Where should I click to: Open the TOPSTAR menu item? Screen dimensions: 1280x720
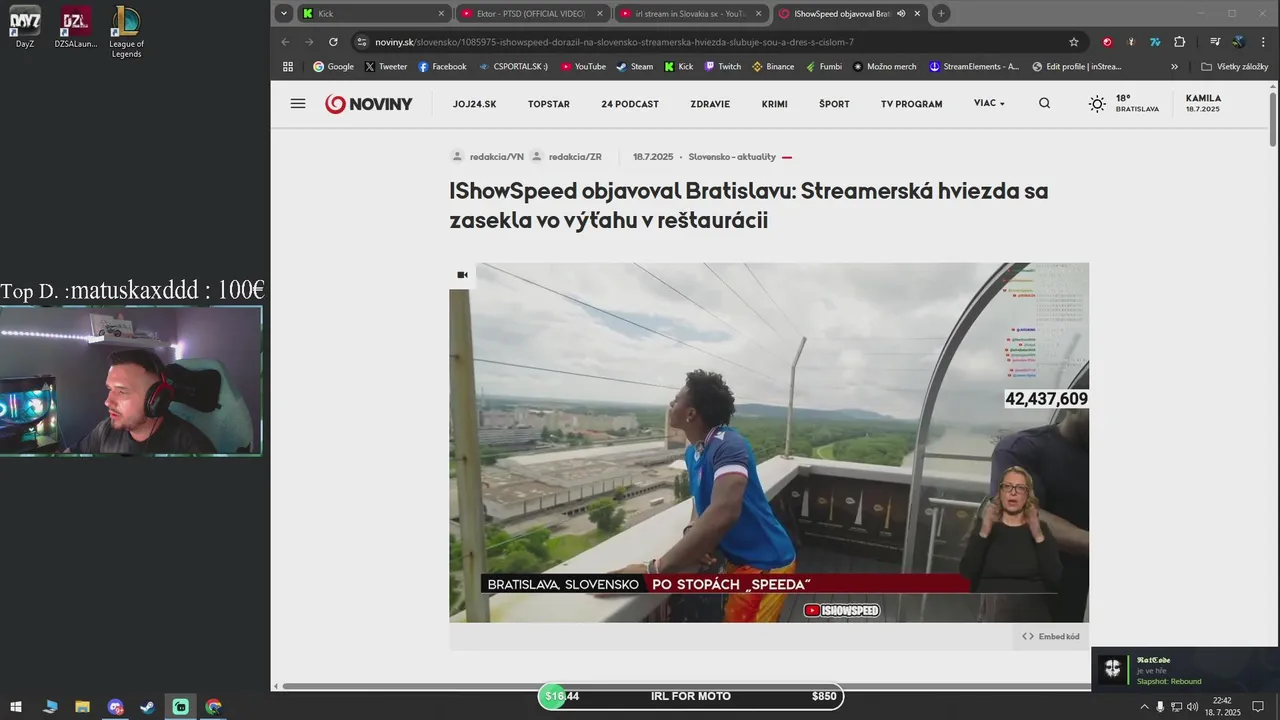pyautogui.click(x=549, y=104)
